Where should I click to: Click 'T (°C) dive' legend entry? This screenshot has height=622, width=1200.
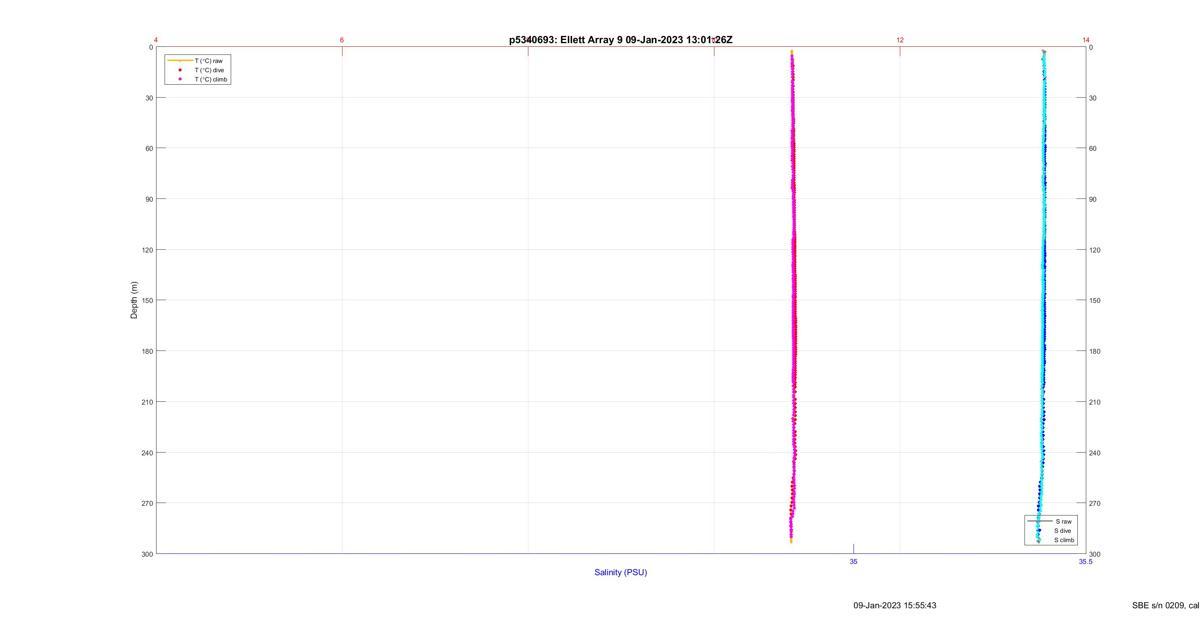[209, 70]
